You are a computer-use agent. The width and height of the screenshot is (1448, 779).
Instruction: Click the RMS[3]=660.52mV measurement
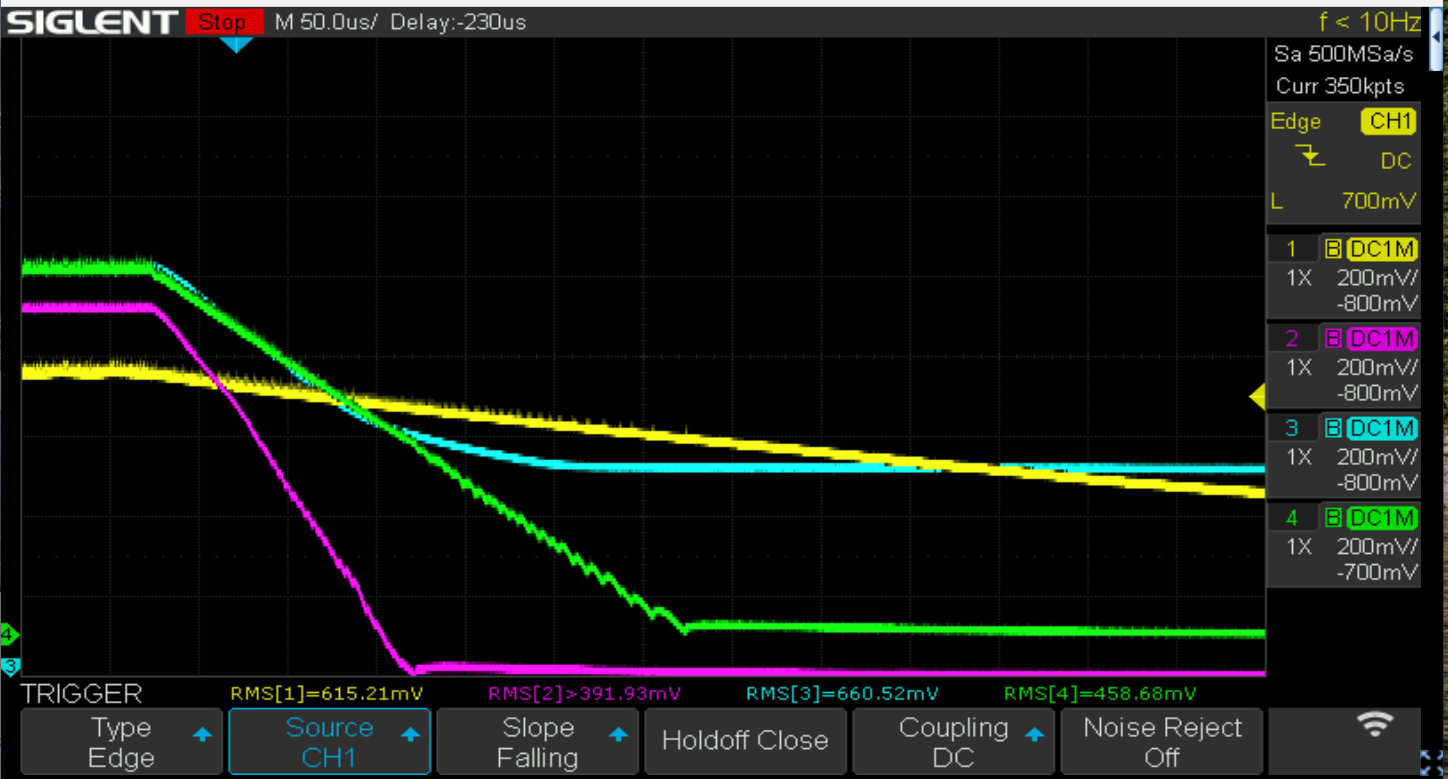click(842, 693)
